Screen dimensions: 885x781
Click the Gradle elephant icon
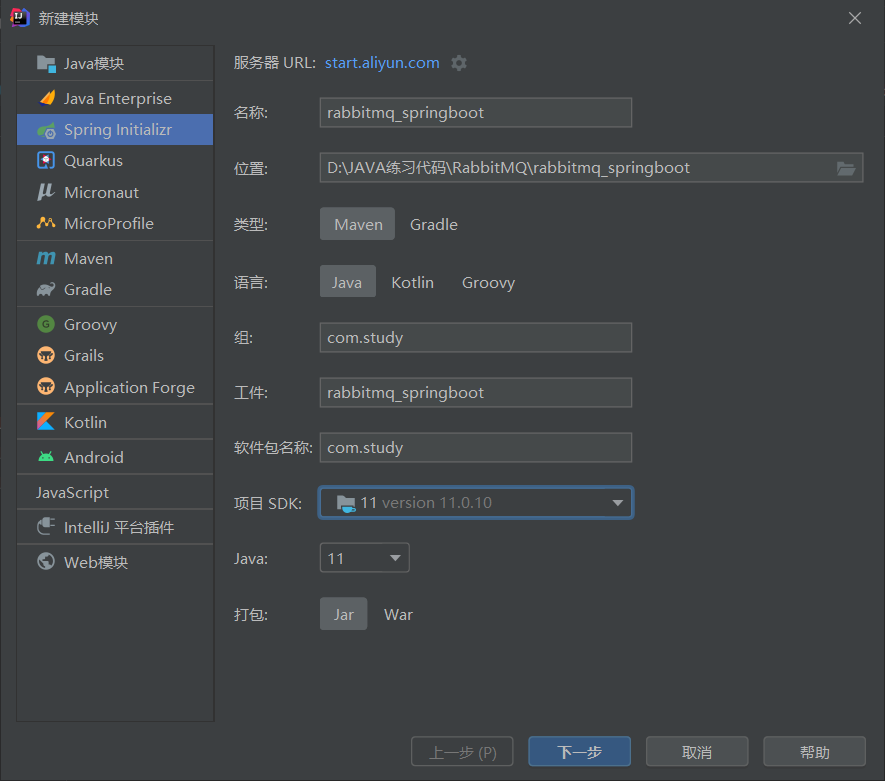[46, 289]
